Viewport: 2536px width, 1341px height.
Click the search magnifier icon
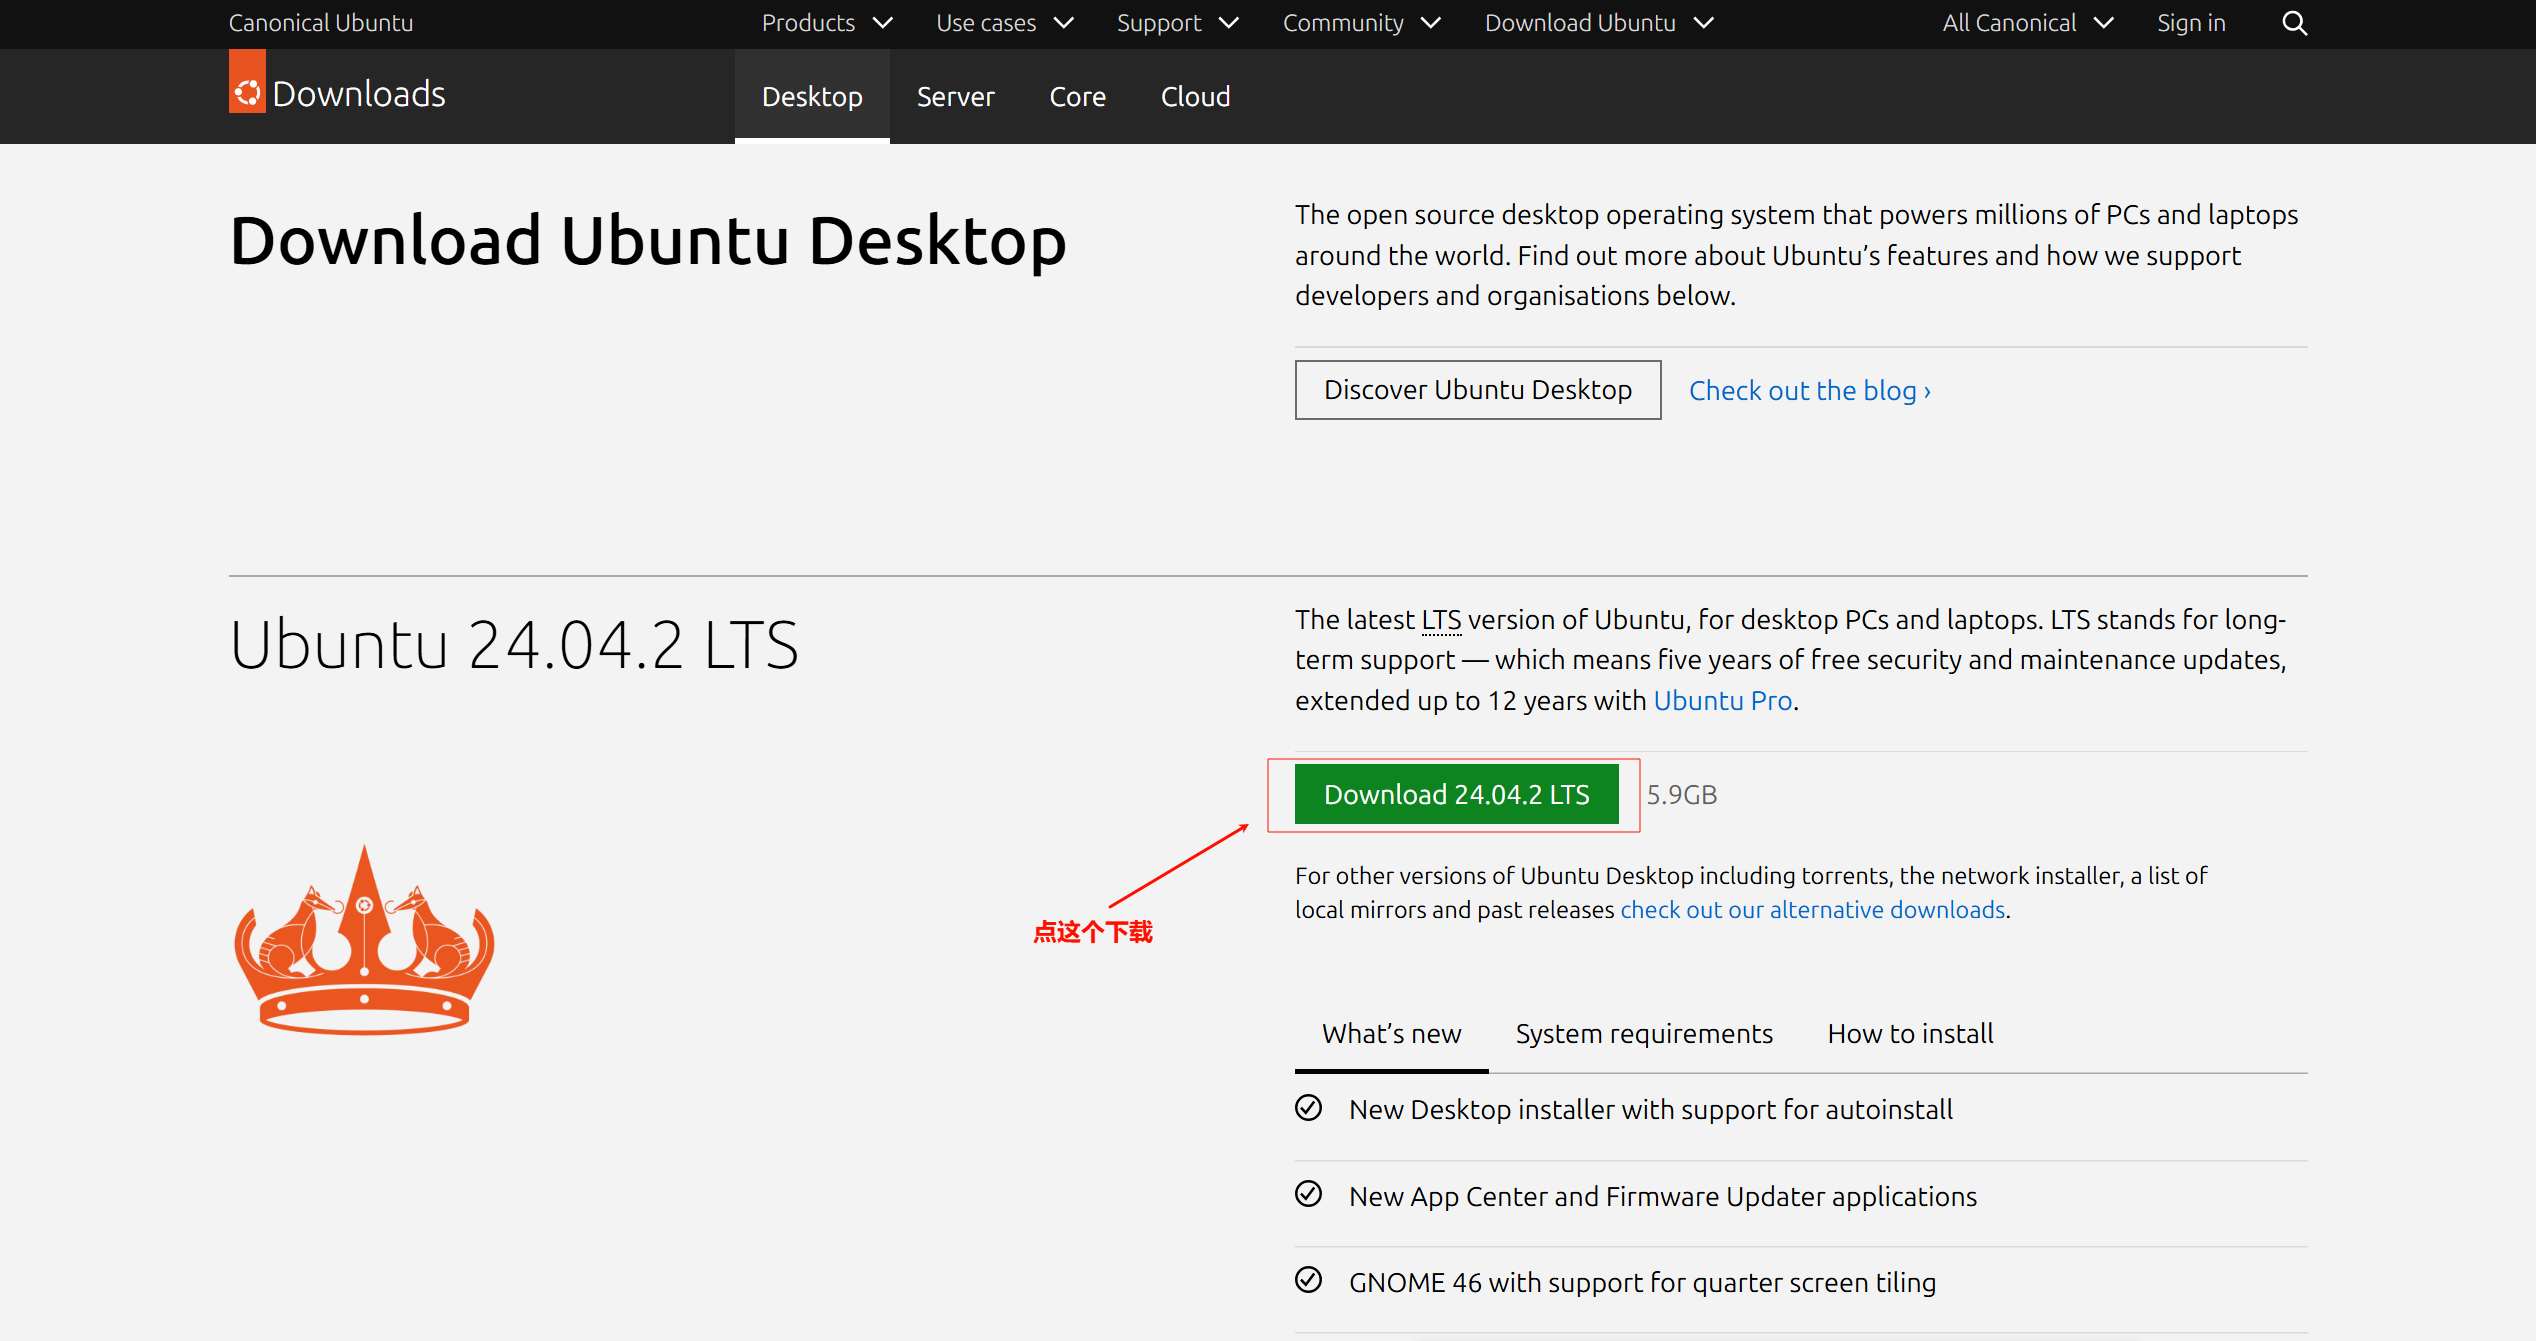(2294, 23)
